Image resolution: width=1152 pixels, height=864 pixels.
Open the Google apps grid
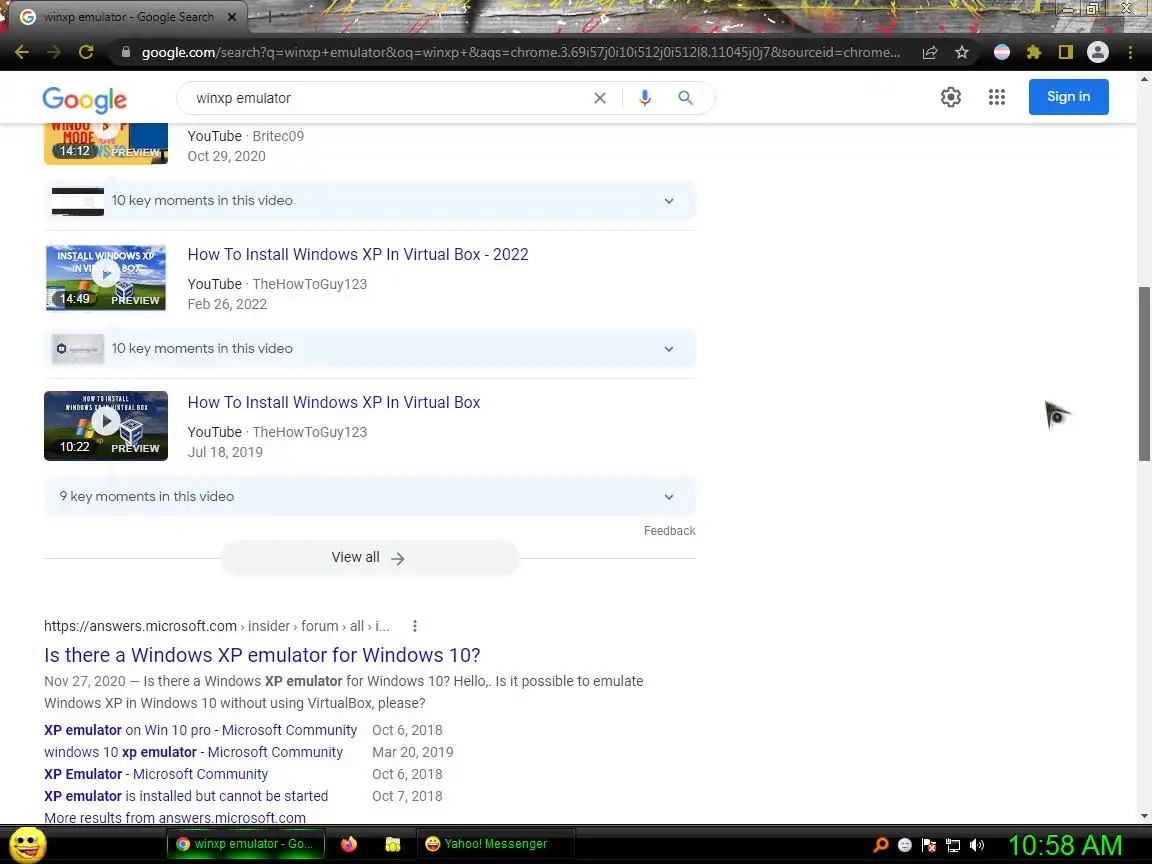(x=996, y=97)
